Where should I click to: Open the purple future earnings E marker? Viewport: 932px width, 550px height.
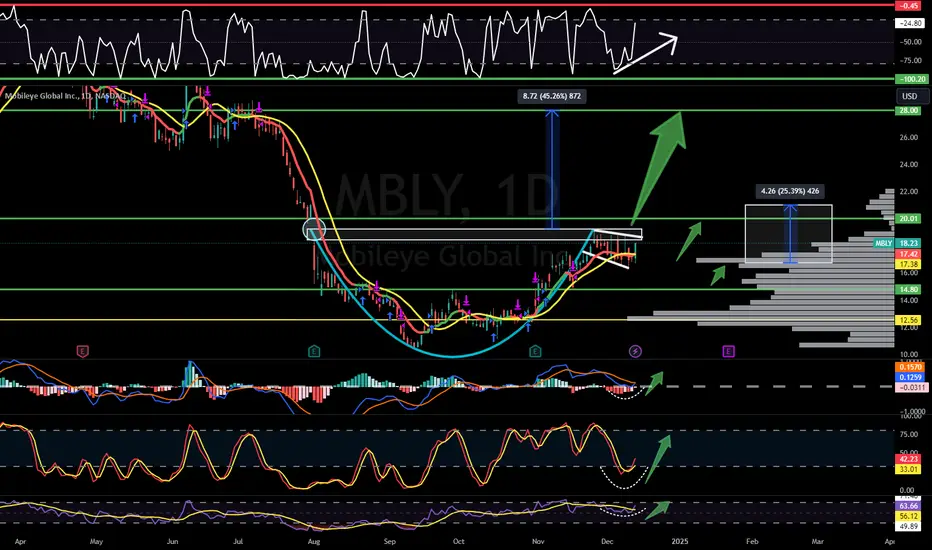click(728, 351)
